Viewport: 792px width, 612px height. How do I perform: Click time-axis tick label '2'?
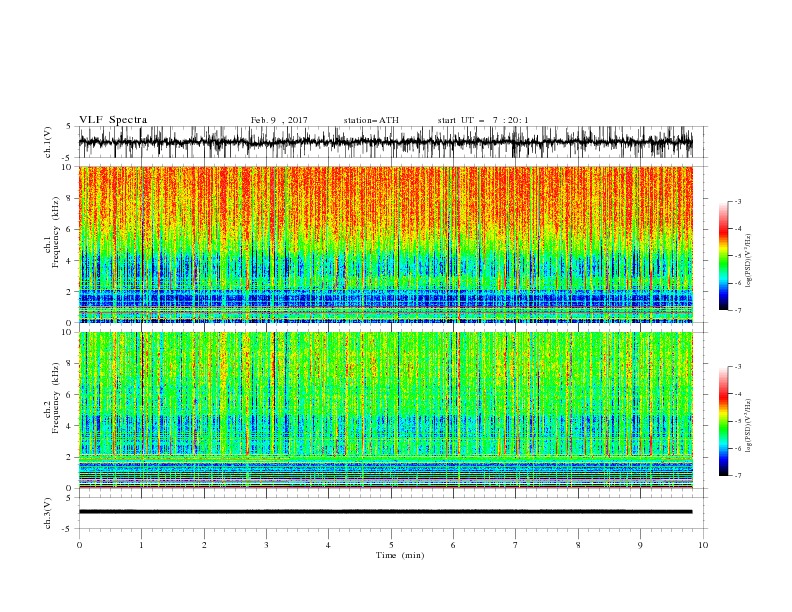point(204,545)
